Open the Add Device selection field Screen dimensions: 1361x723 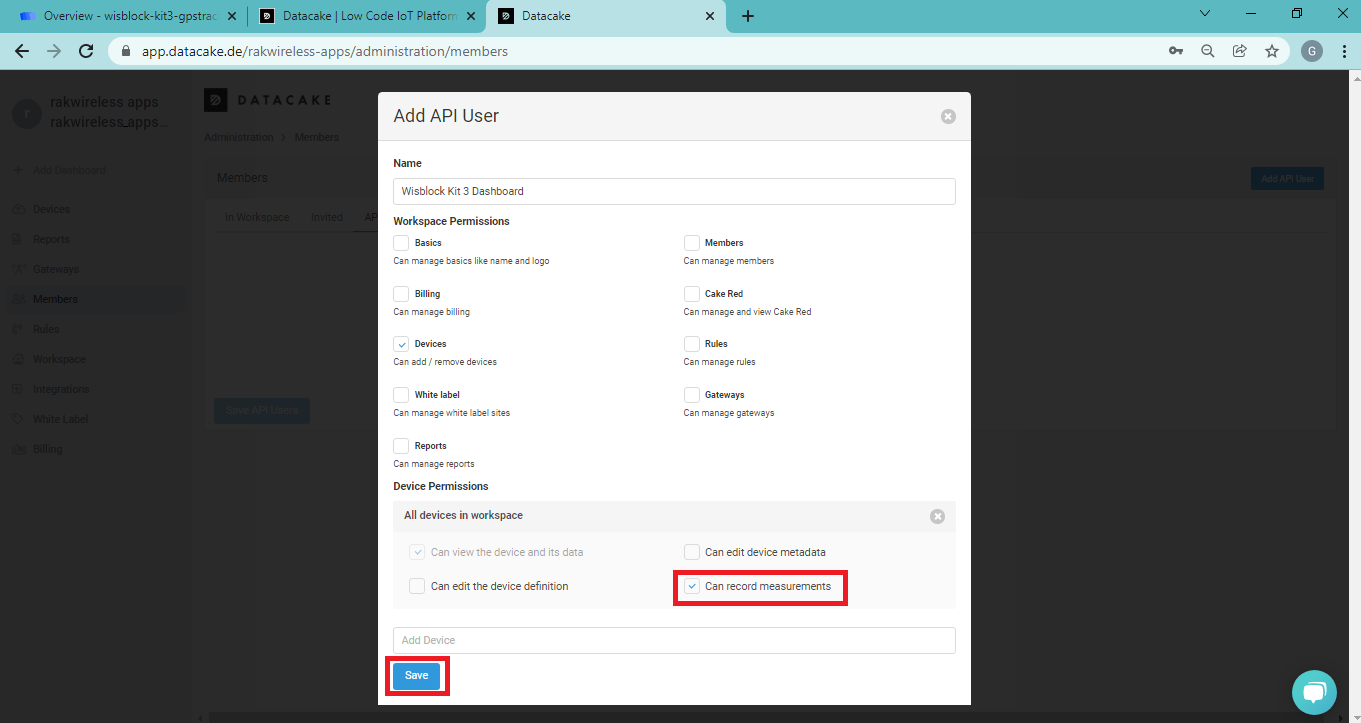coord(674,640)
